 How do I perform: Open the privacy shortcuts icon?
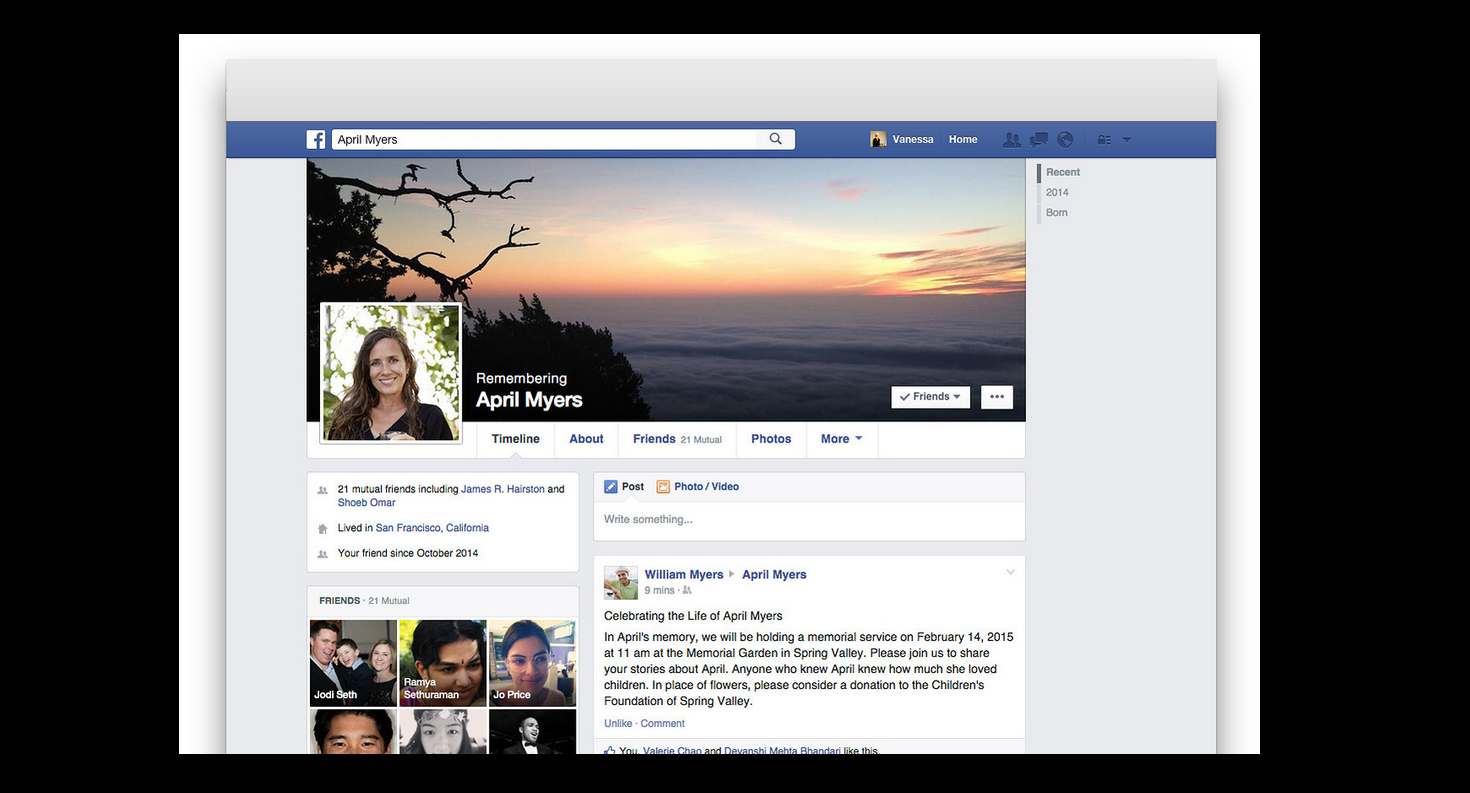(x=1104, y=140)
